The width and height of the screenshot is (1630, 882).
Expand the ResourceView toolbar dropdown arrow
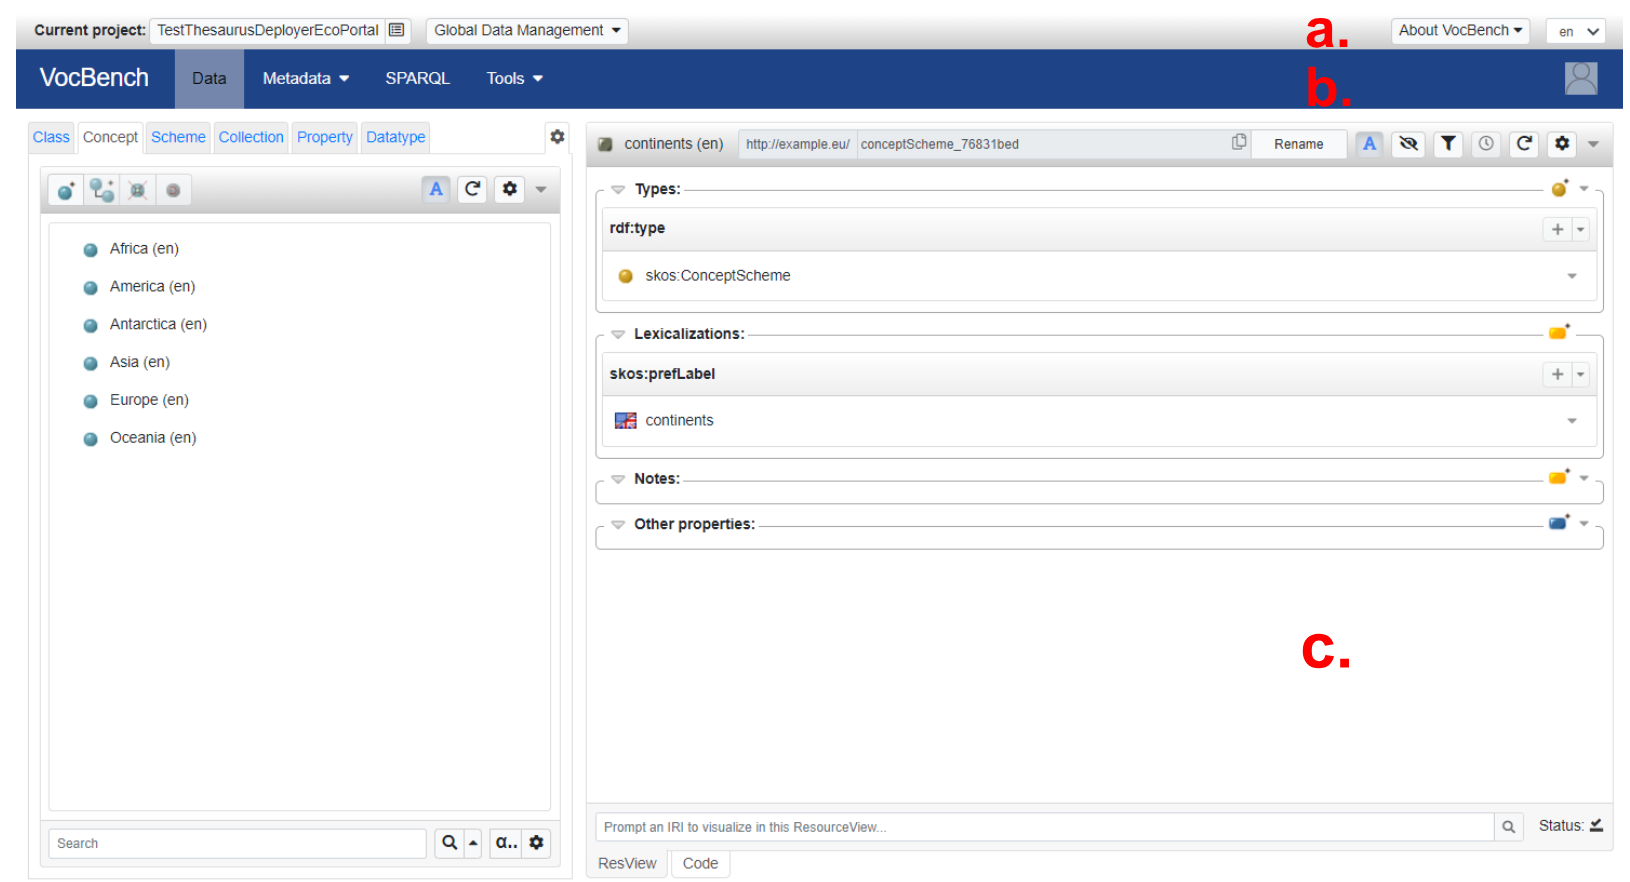pos(1594,144)
